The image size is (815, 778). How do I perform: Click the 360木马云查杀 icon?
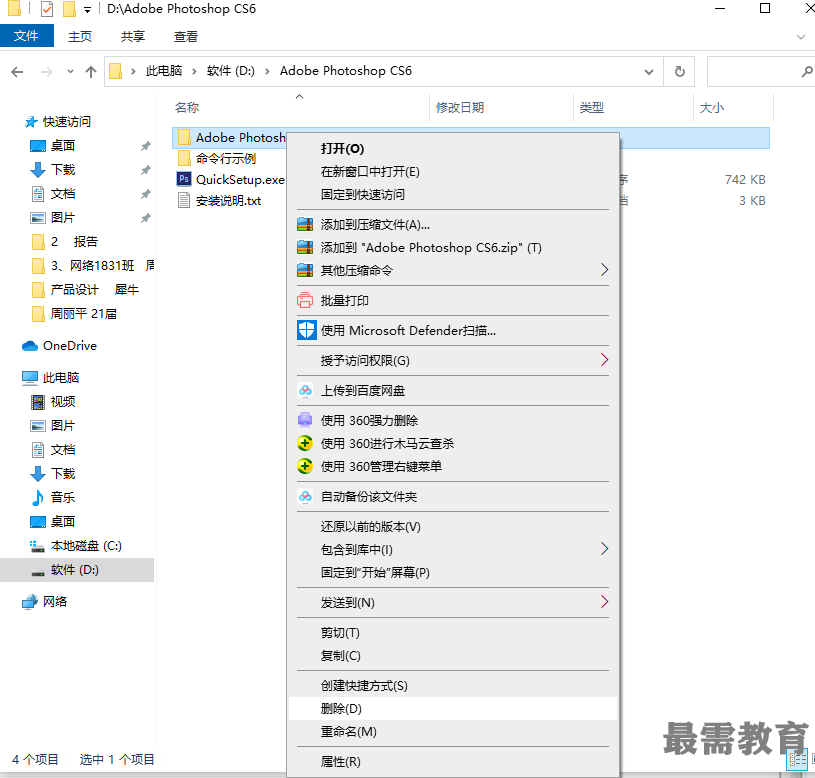[305, 443]
